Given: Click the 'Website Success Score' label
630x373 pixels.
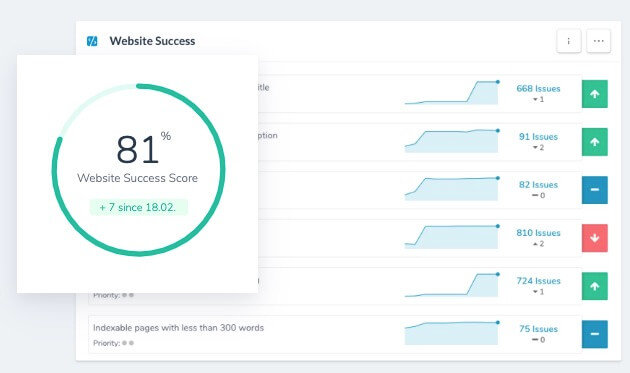Looking at the screenshot, I should point(137,178).
